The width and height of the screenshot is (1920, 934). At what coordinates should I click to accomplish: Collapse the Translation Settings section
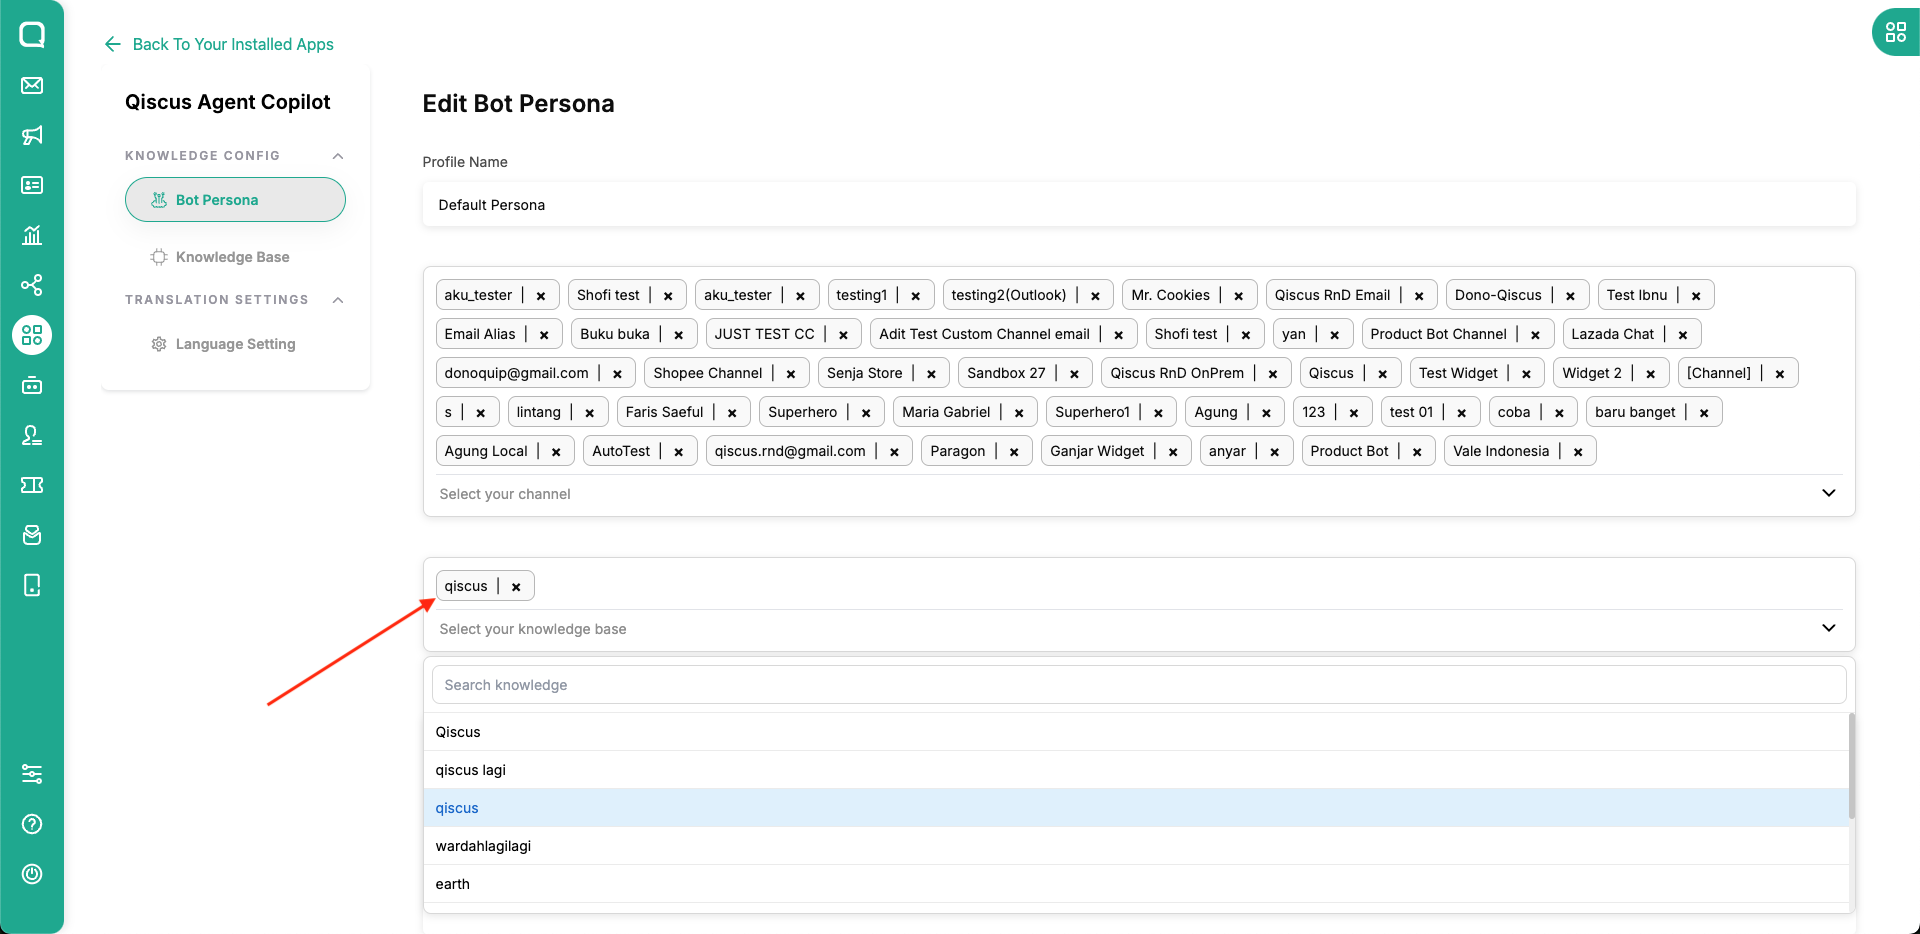338,300
